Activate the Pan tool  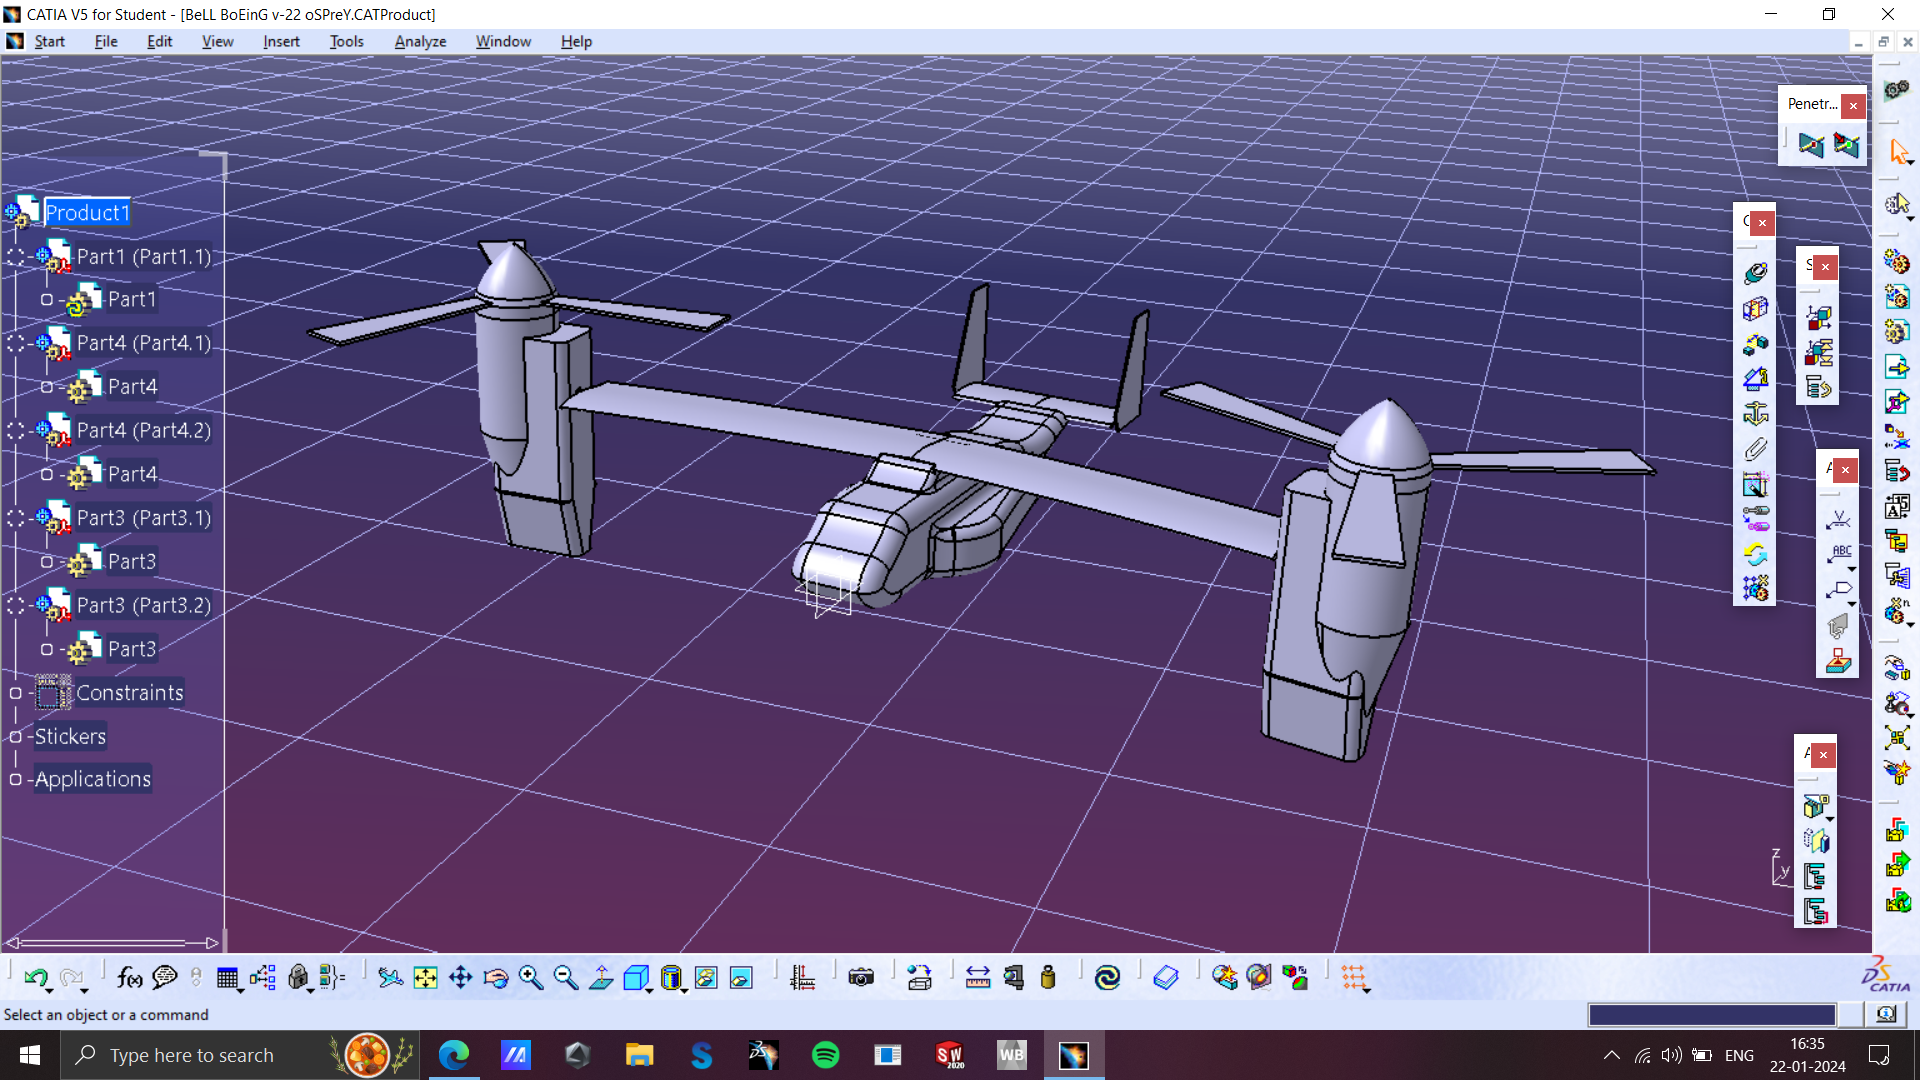(x=460, y=977)
